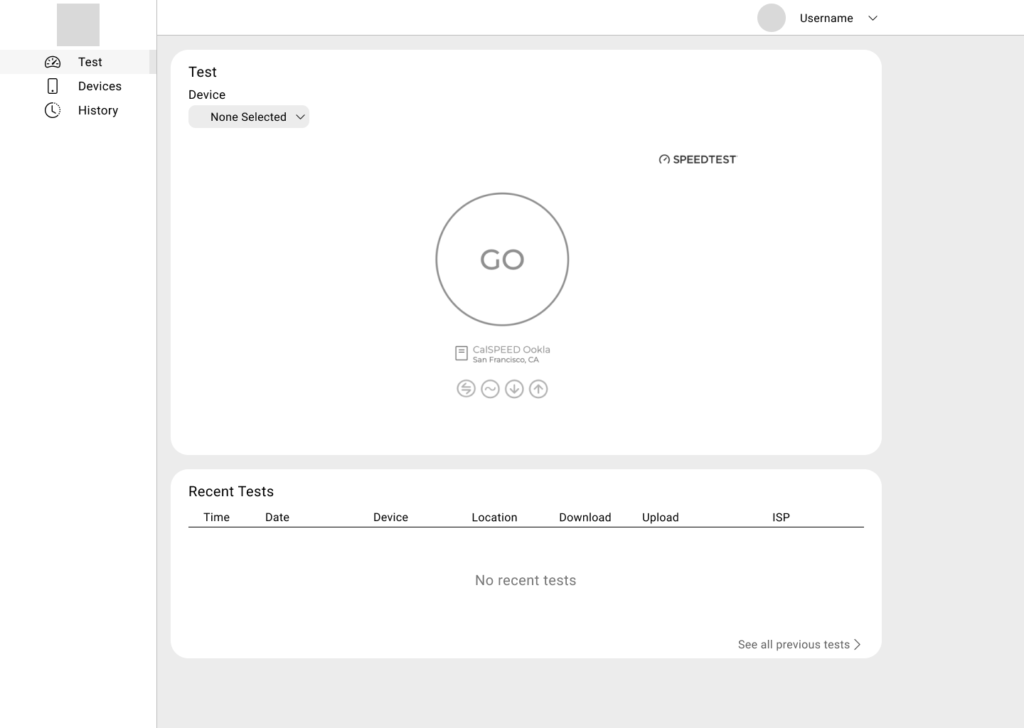Open Devices page label in the sidebar

pyautogui.click(x=100, y=86)
